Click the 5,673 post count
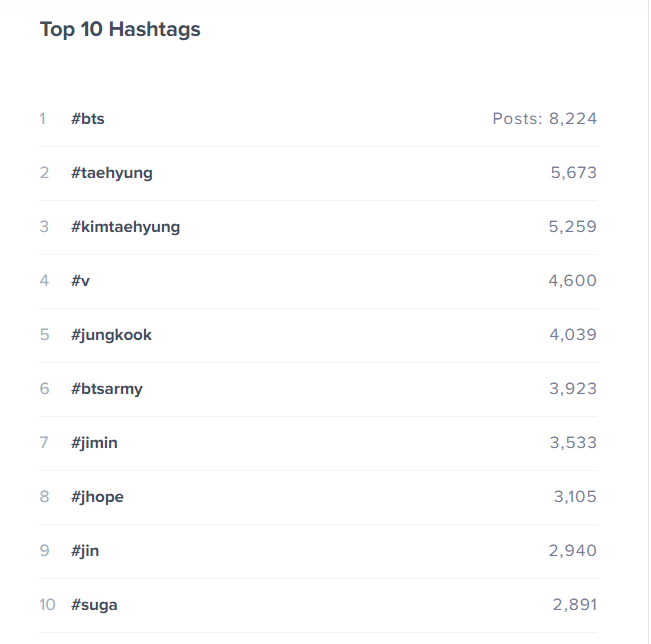This screenshot has height=644, width=651. click(x=574, y=173)
